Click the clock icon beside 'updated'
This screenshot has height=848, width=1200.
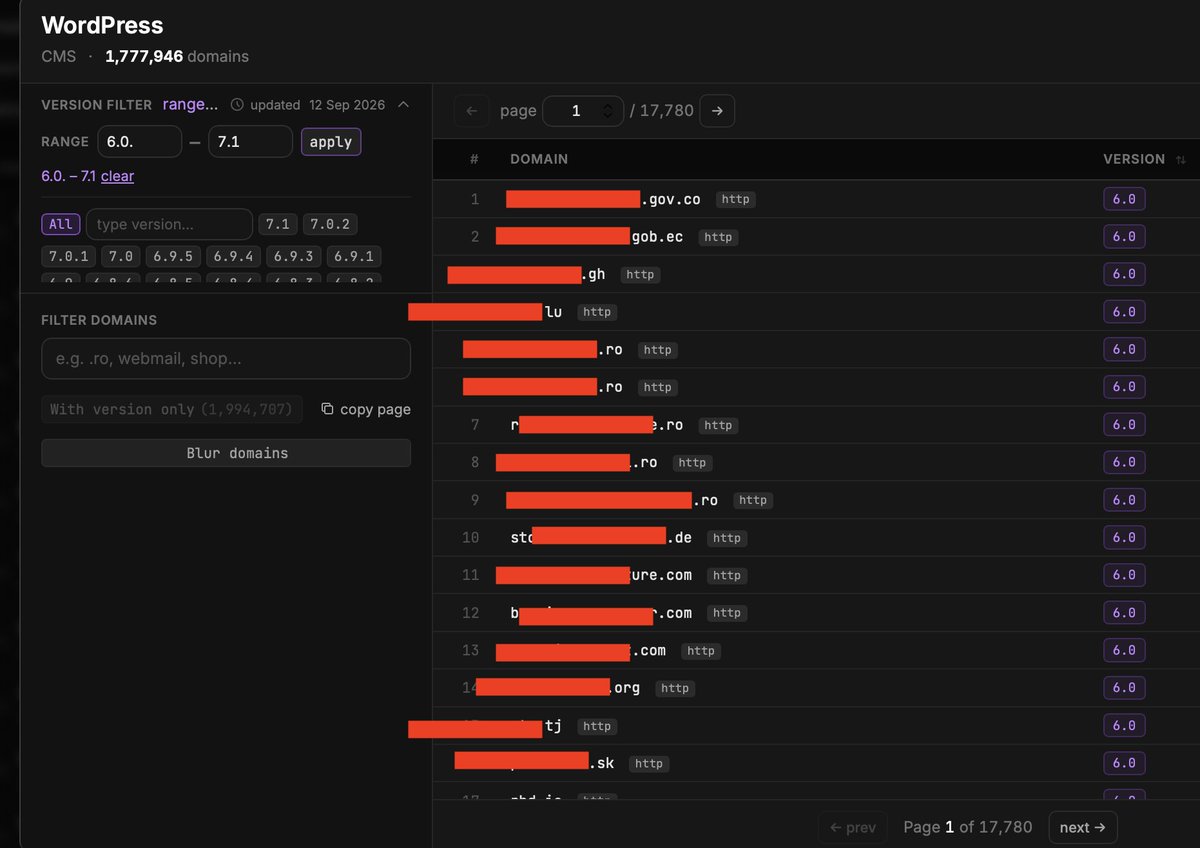237,105
